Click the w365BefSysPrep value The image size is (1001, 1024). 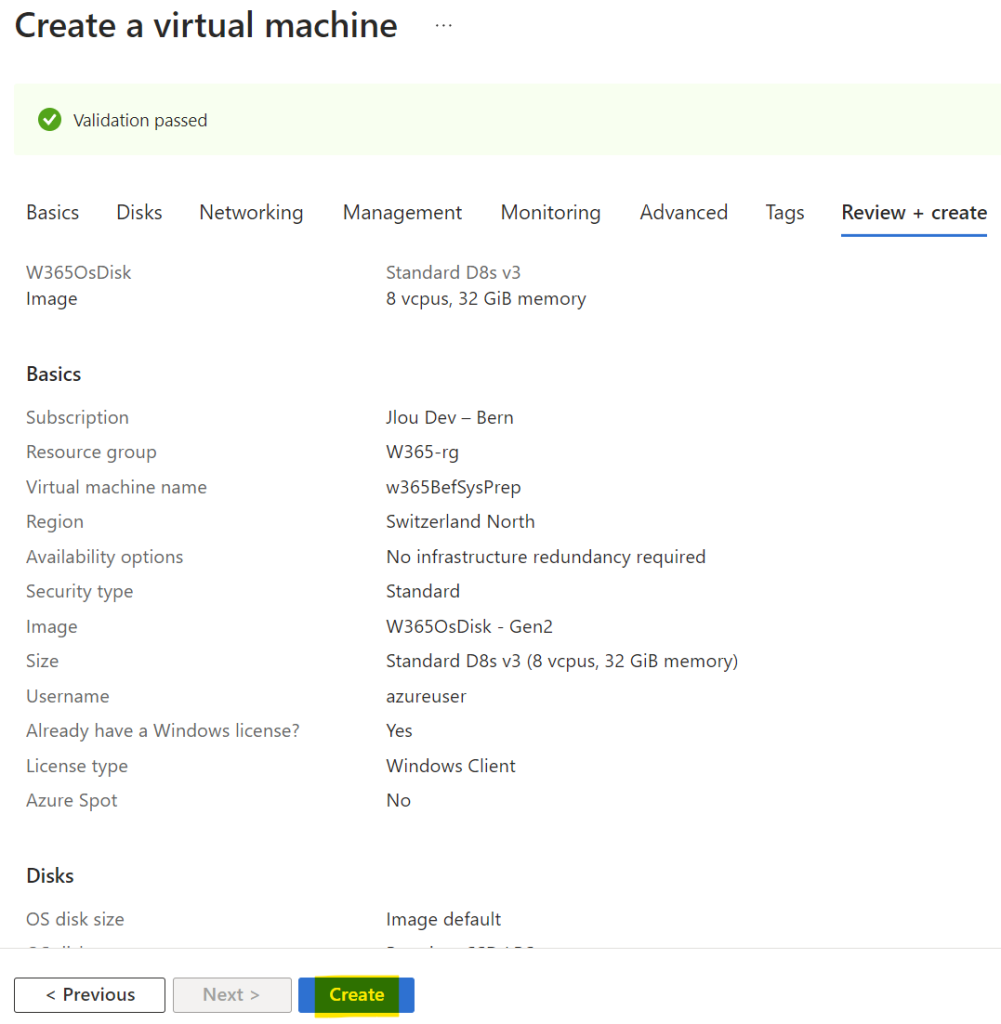pos(453,487)
